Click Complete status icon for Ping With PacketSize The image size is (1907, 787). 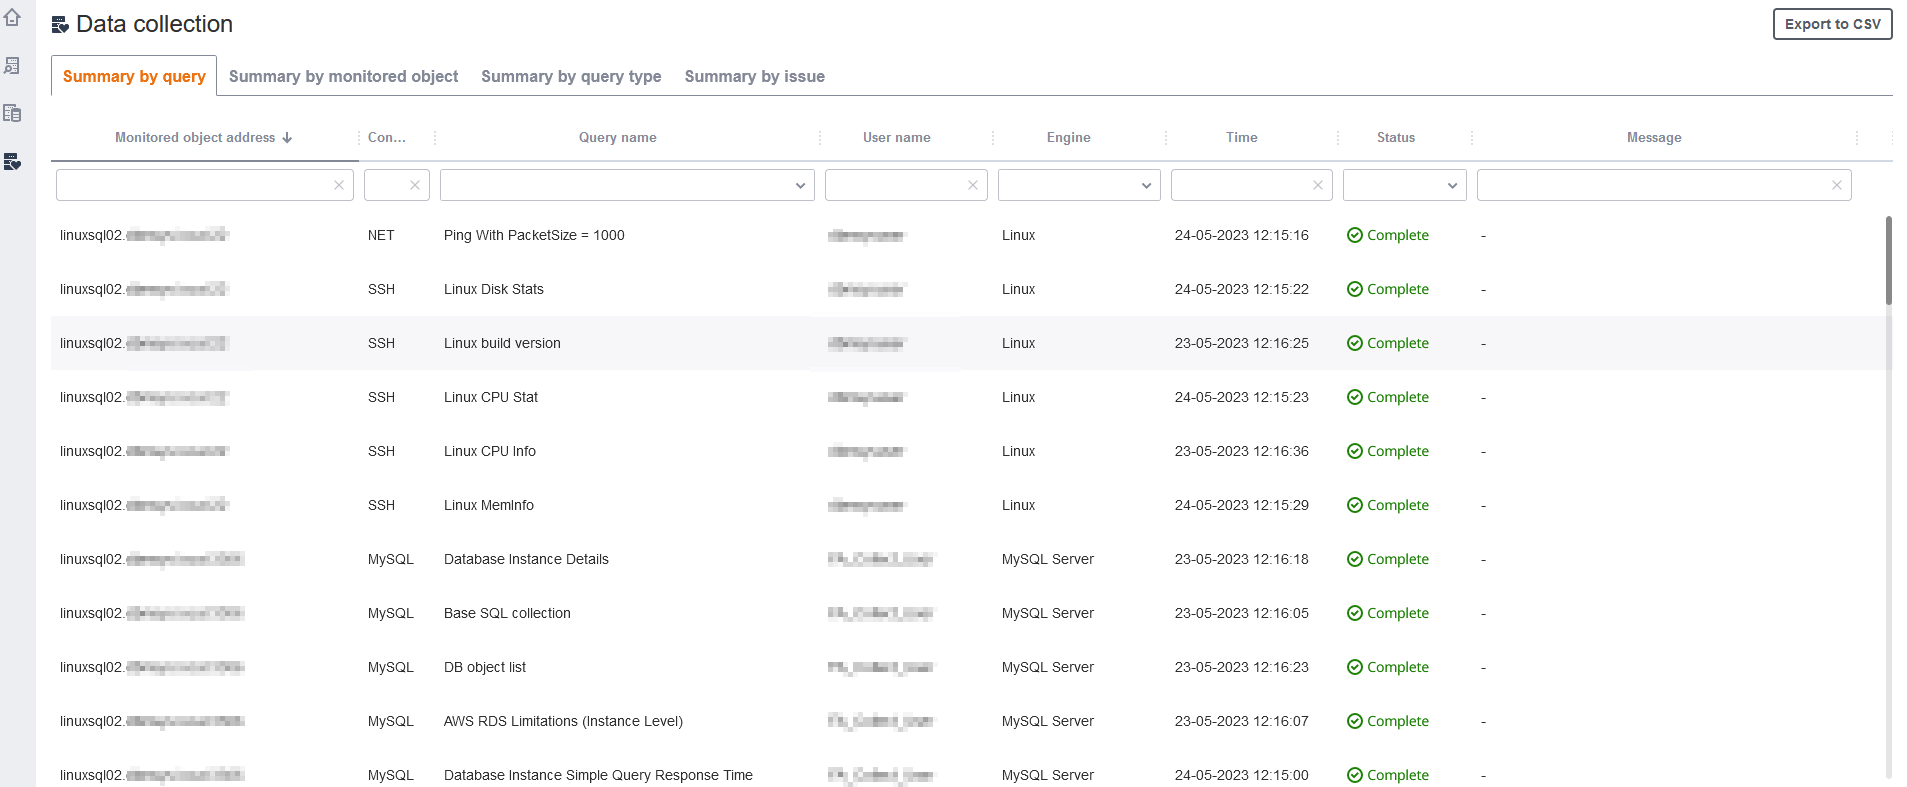point(1355,235)
